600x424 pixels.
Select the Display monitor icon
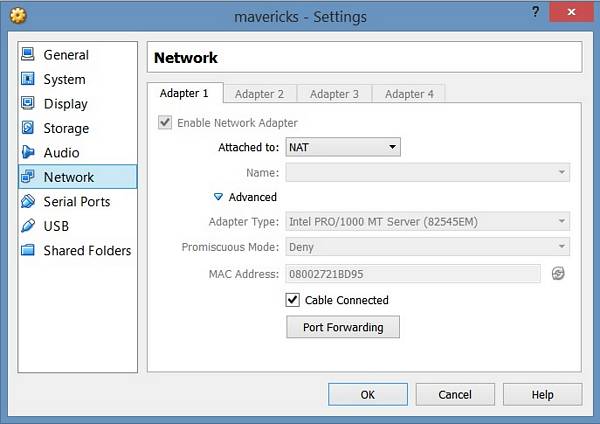[x=27, y=104]
